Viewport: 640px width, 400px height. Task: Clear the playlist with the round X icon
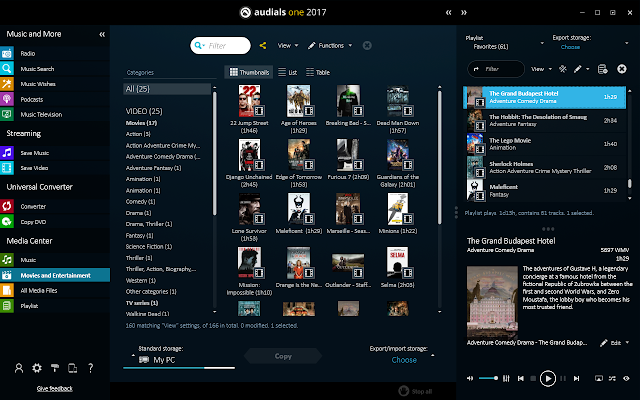click(x=622, y=69)
